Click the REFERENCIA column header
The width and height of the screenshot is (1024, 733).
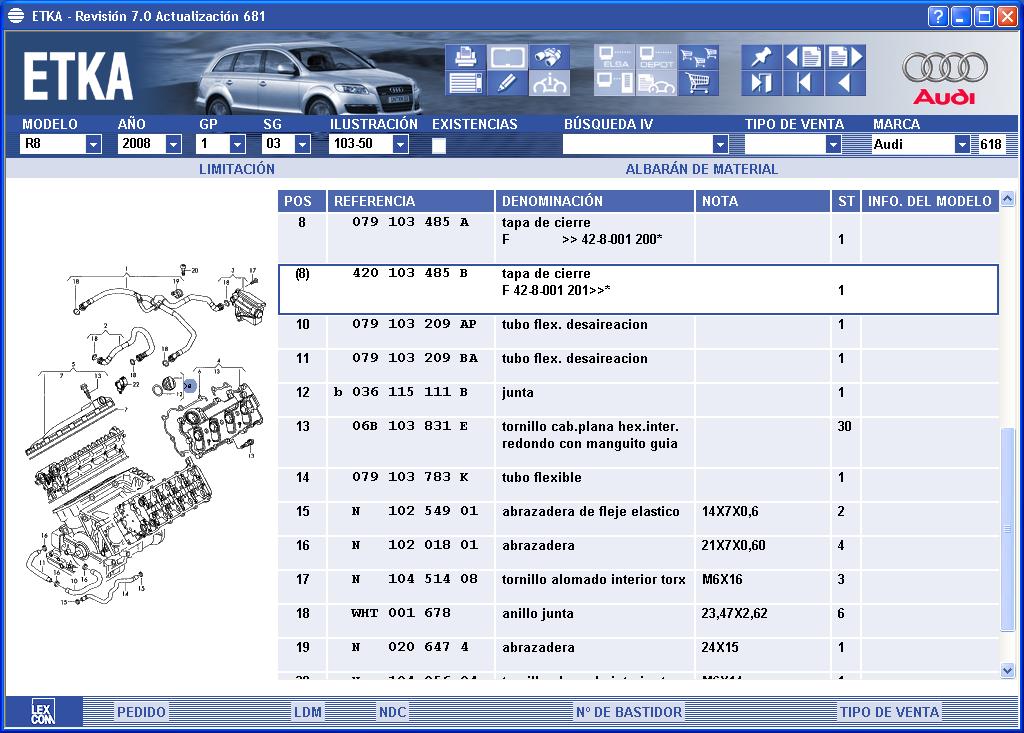click(x=410, y=201)
